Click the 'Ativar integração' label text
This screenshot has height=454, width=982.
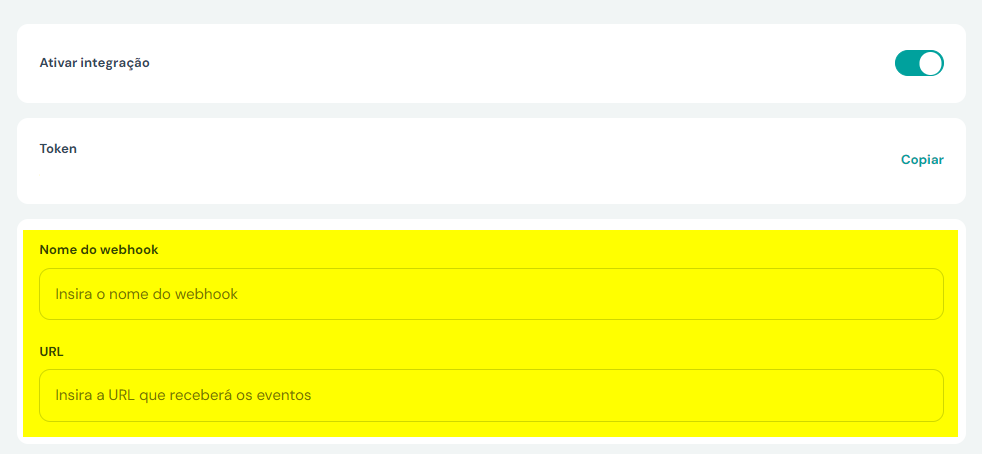tap(95, 63)
